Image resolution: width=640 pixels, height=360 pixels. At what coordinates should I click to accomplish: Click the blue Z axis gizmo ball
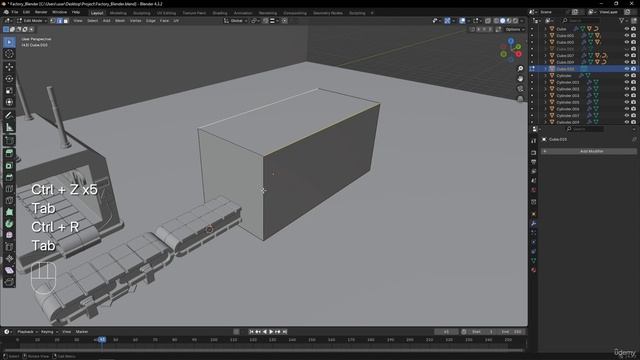pyautogui.click(x=511, y=41)
